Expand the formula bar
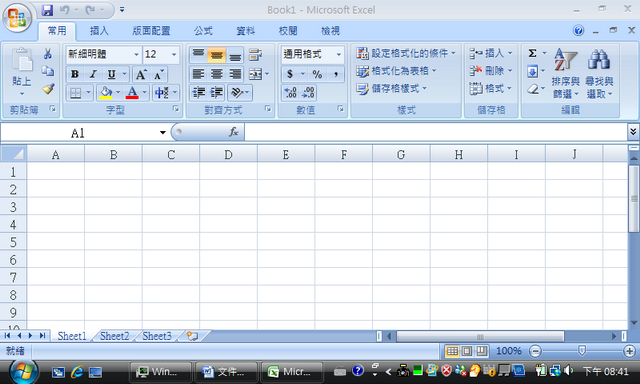The width and height of the screenshot is (640, 384). tap(633, 131)
